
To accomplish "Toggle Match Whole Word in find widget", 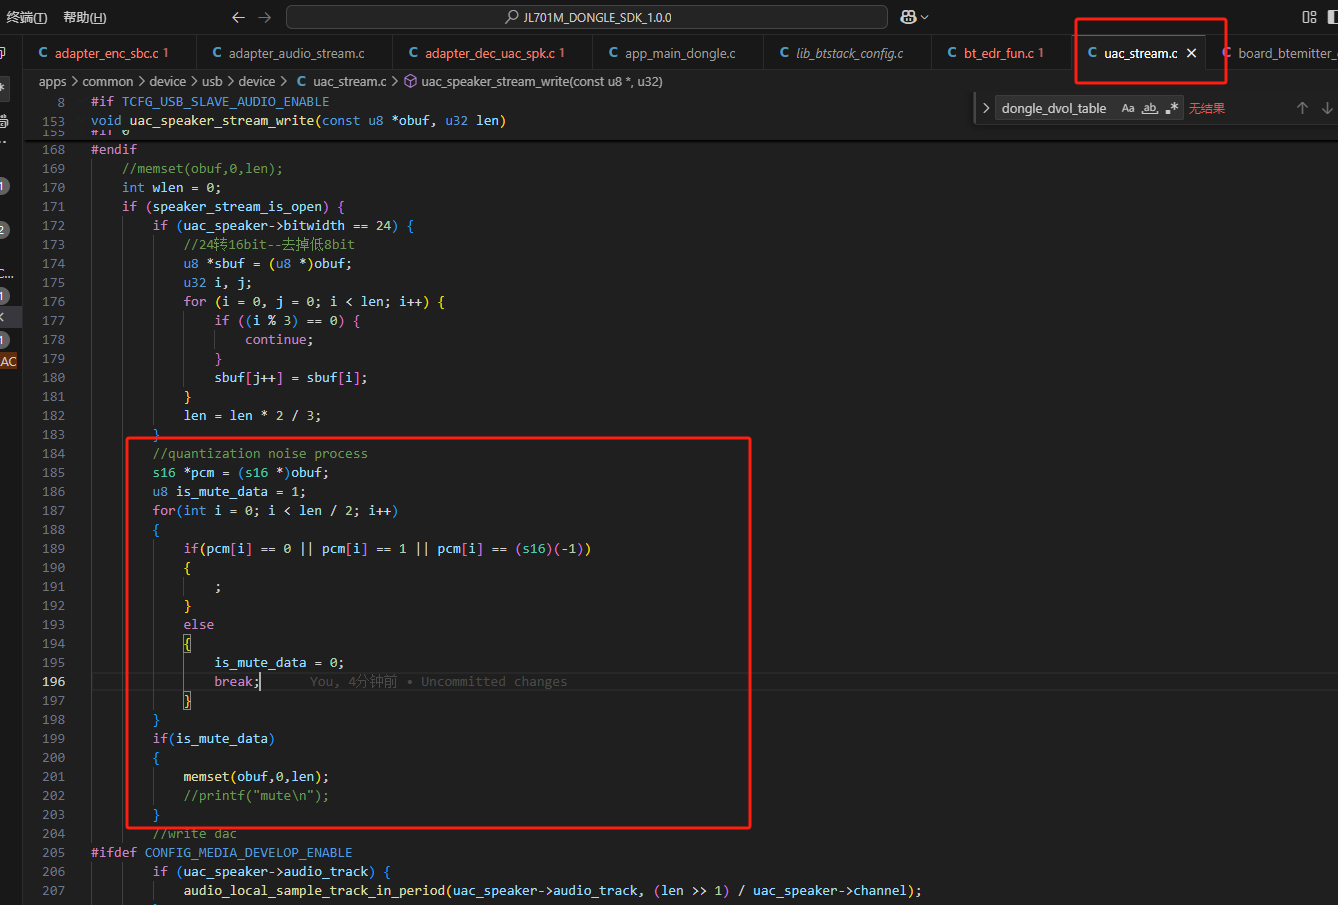I will pyautogui.click(x=1150, y=108).
